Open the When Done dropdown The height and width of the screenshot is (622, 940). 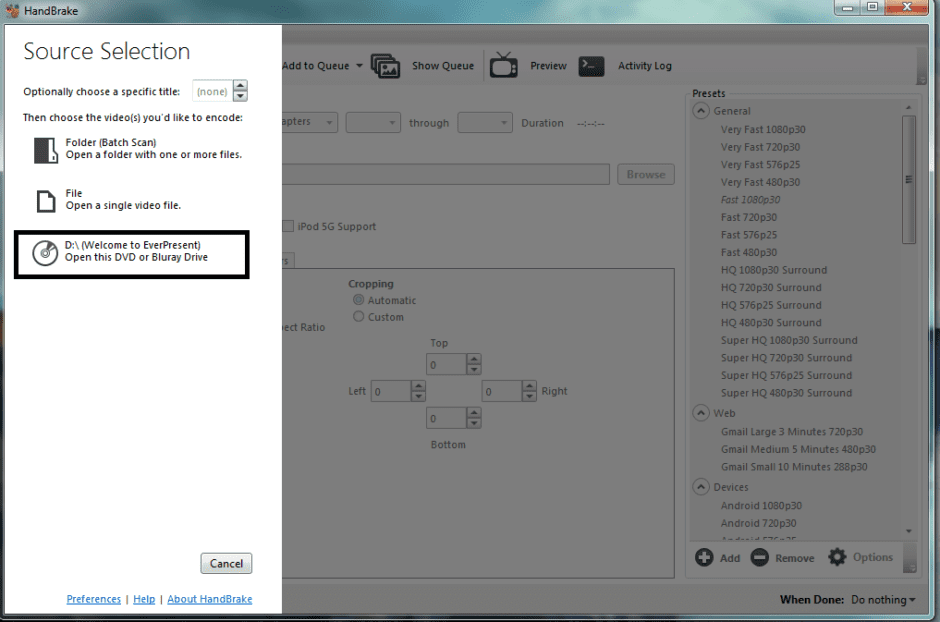point(881,599)
